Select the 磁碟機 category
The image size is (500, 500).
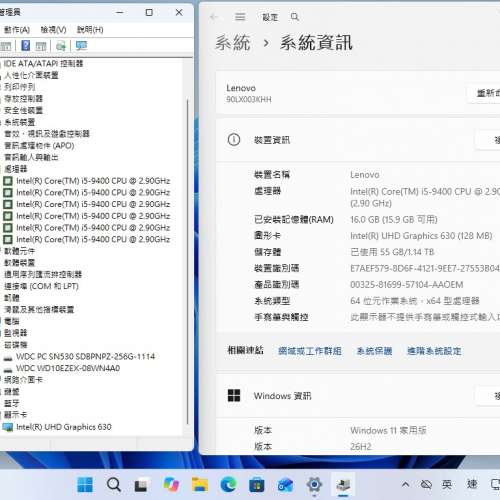coord(16,345)
